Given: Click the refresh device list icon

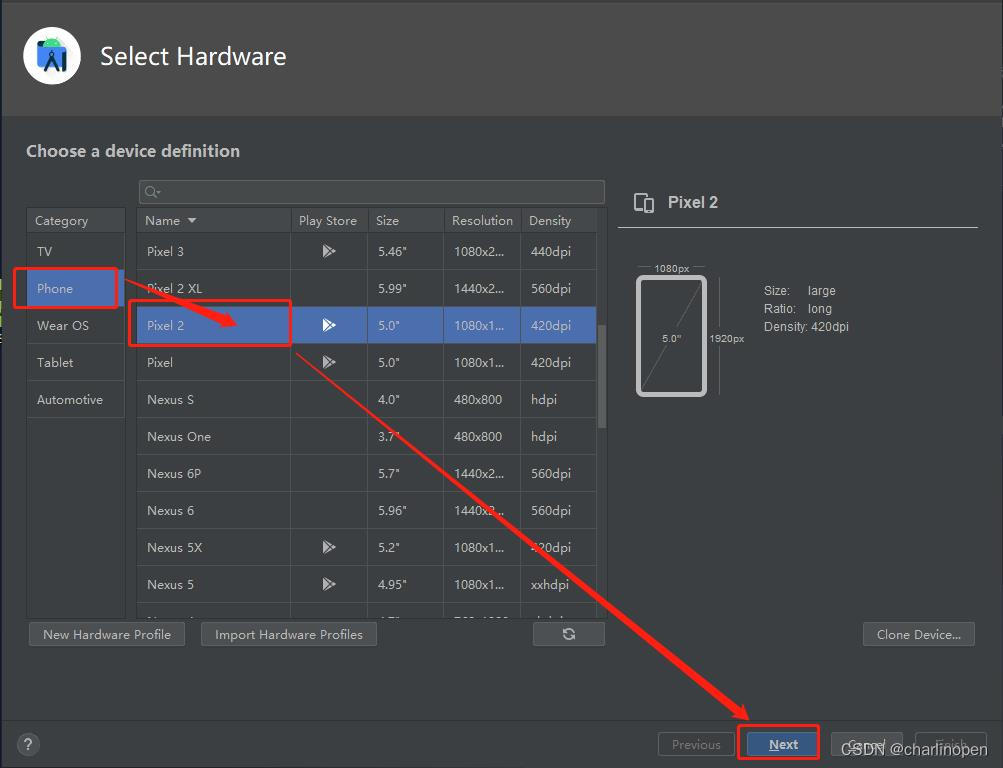Looking at the screenshot, I should (x=568, y=634).
